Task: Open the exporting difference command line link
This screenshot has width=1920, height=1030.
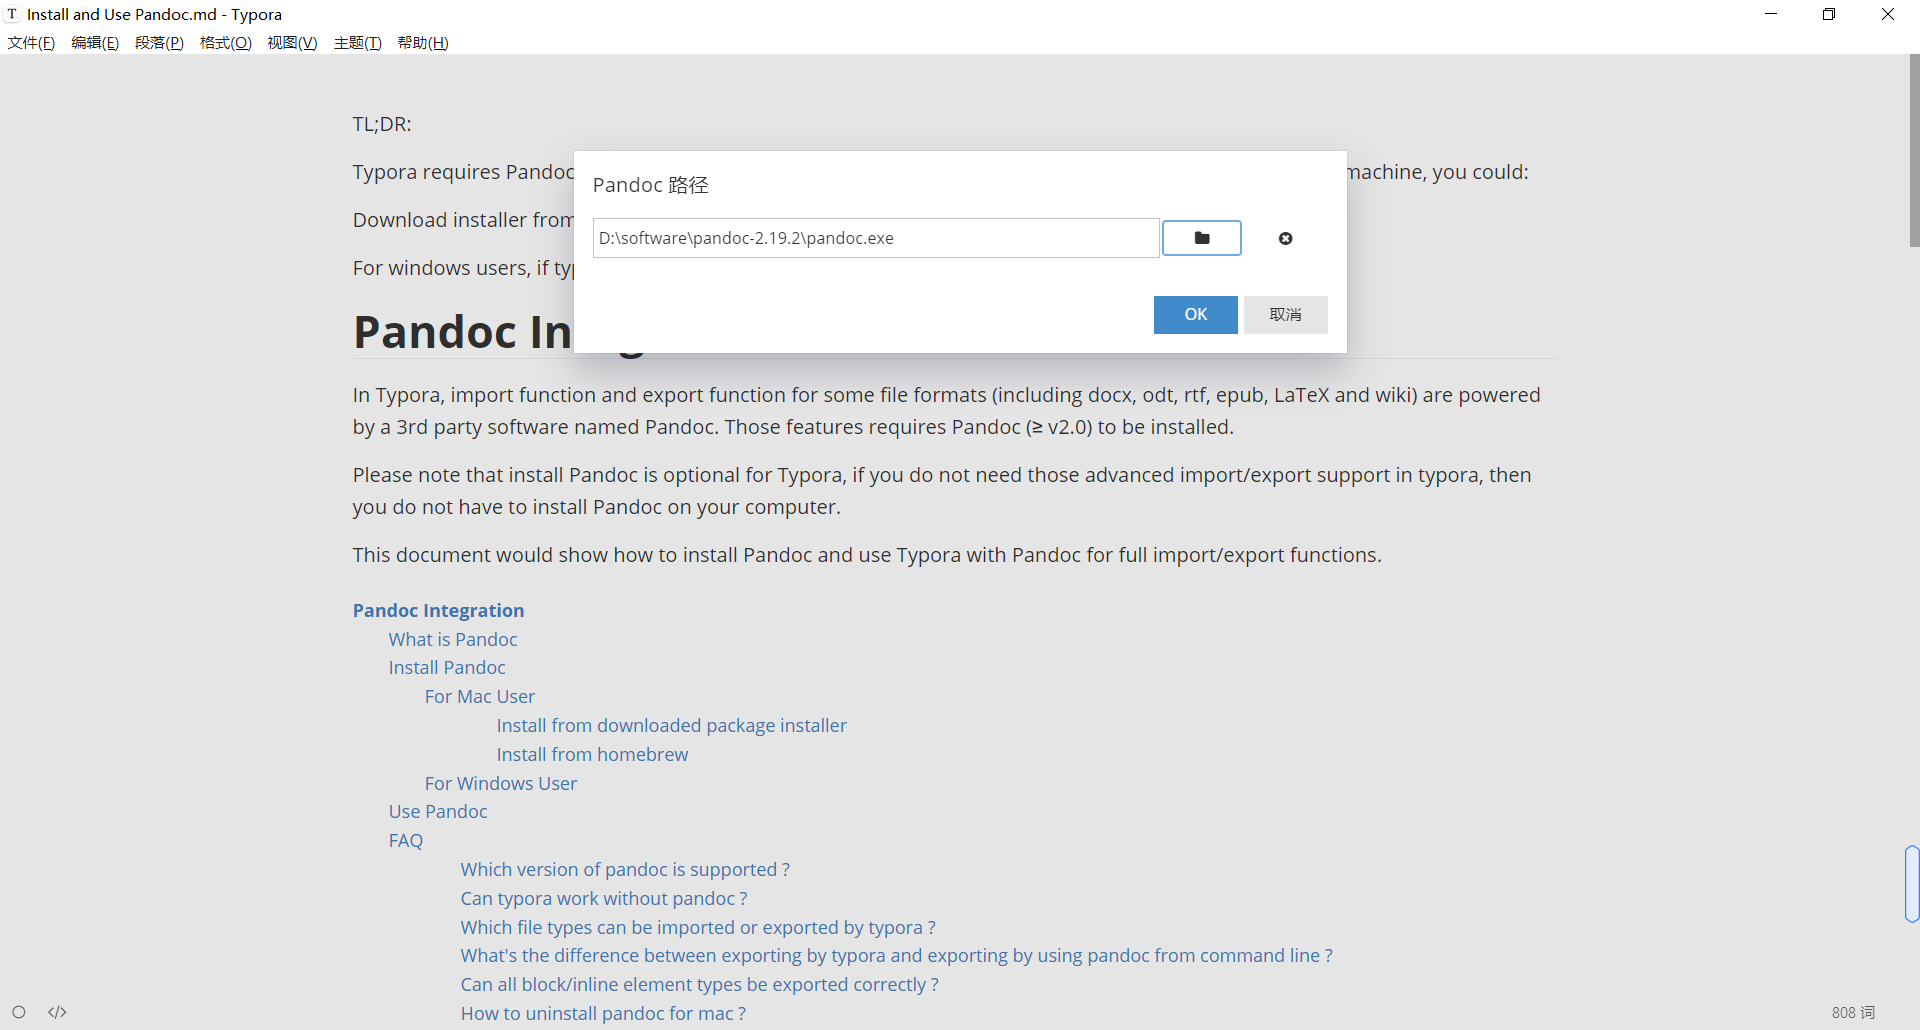Action: tap(897, 955)
